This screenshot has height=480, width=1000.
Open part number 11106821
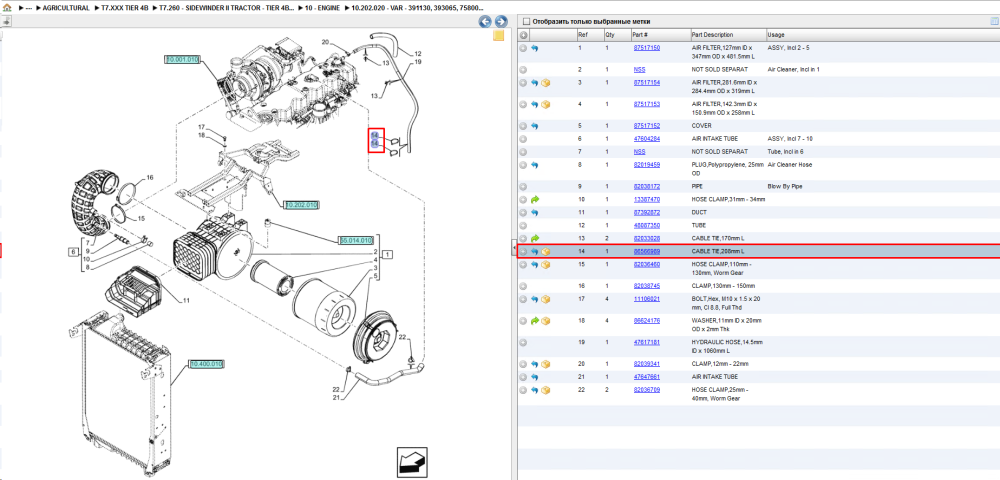pos(647,299)
